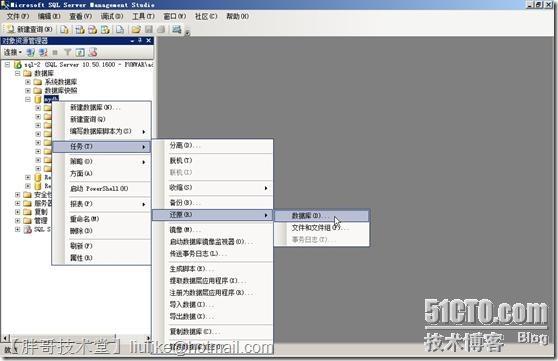This screenshot has height=361, width=558.
Task: Open the 窗口 menu
Action: click(x=174, y=16)
